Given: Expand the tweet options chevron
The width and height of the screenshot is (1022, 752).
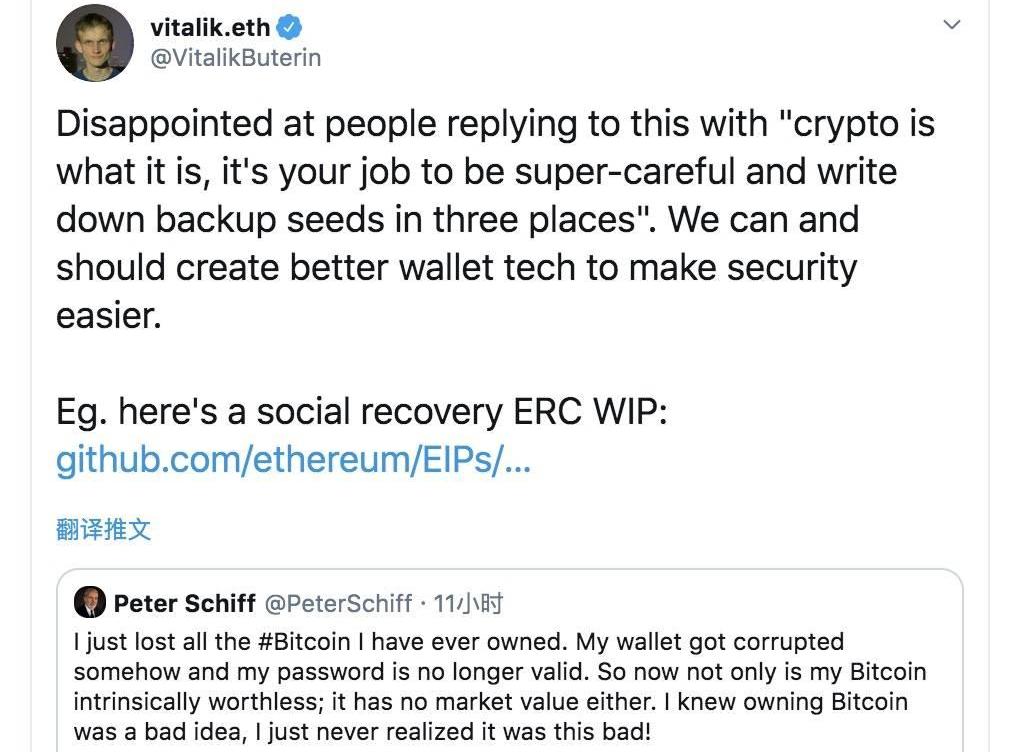Looking at the screenshot, I should 952,25.
